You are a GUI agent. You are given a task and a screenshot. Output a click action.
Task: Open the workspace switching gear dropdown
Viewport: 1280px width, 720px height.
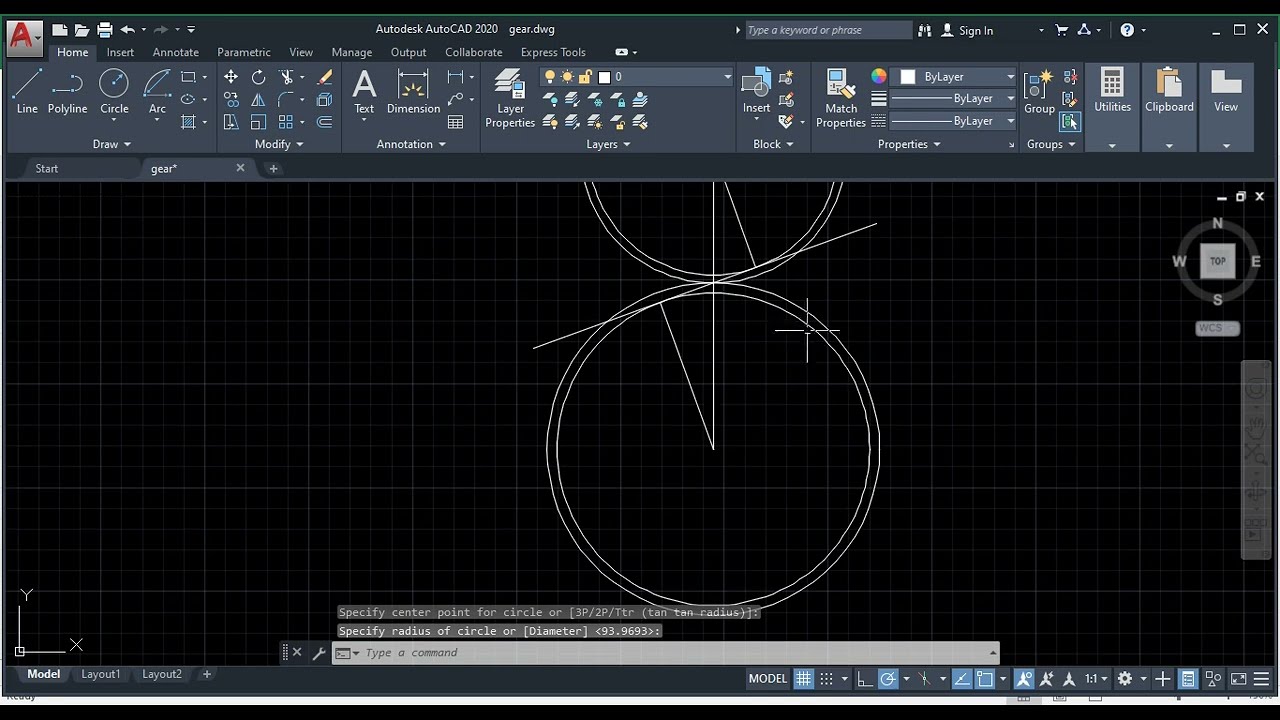[x=1130, y=678]
